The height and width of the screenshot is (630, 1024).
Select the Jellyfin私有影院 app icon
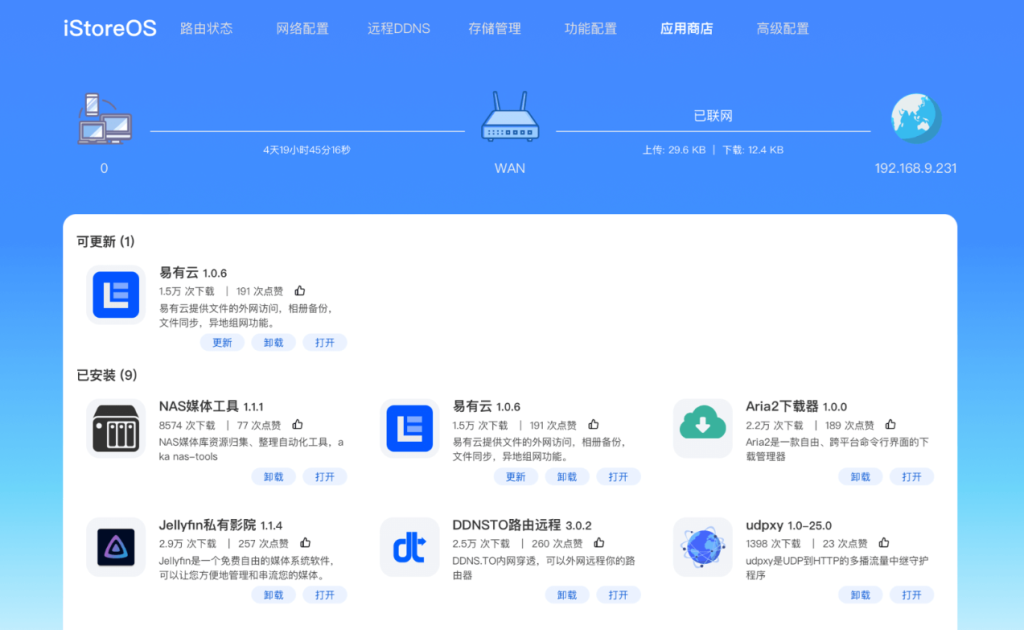coord(116,547)
